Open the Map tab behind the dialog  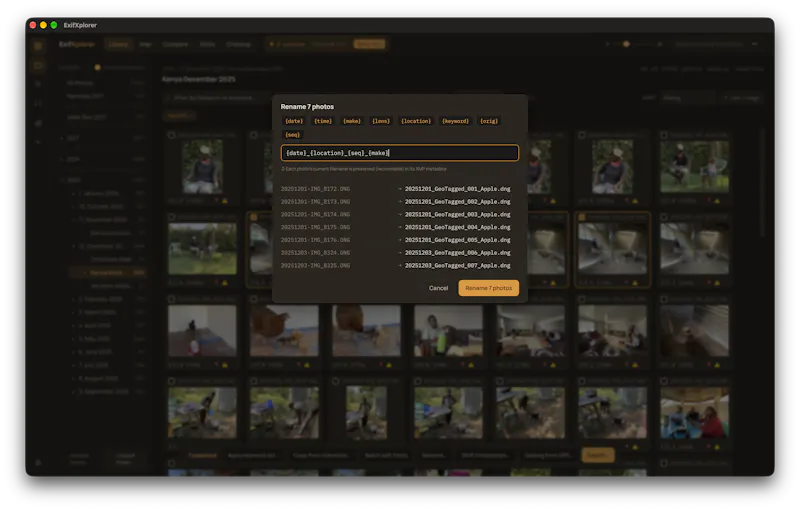pos(145,44)
